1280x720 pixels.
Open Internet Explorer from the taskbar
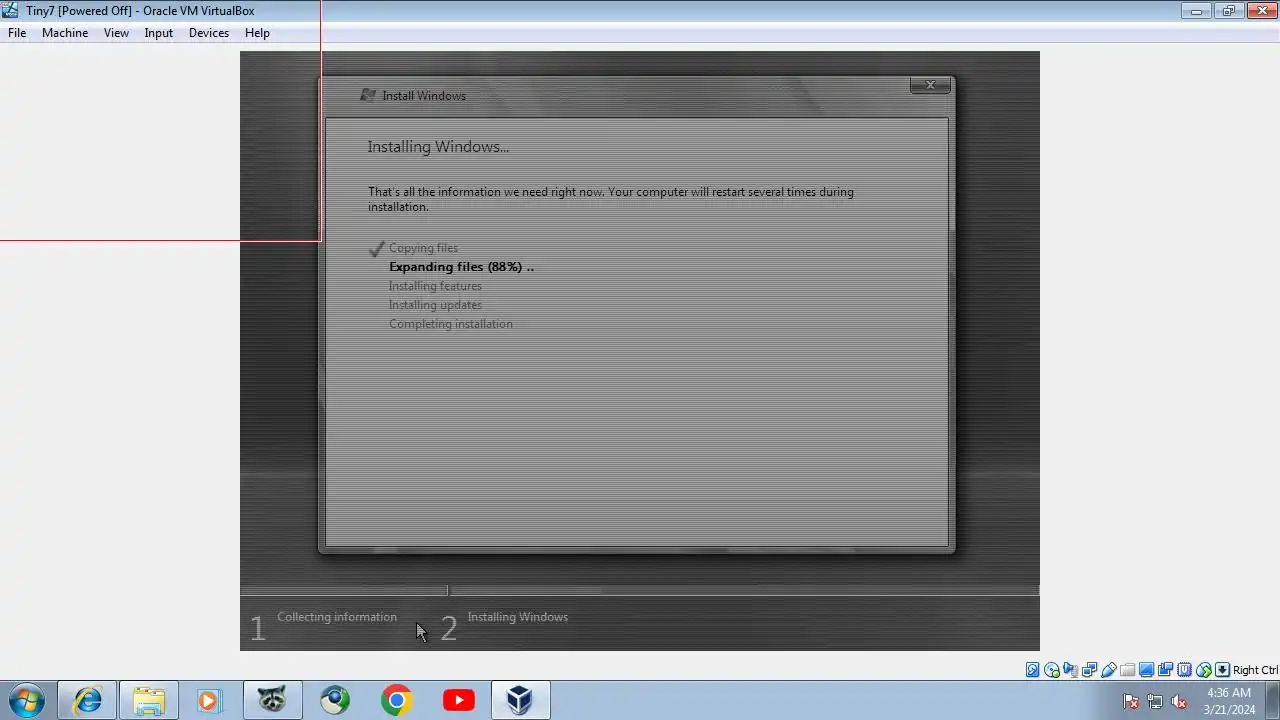(x=87, y=701)
